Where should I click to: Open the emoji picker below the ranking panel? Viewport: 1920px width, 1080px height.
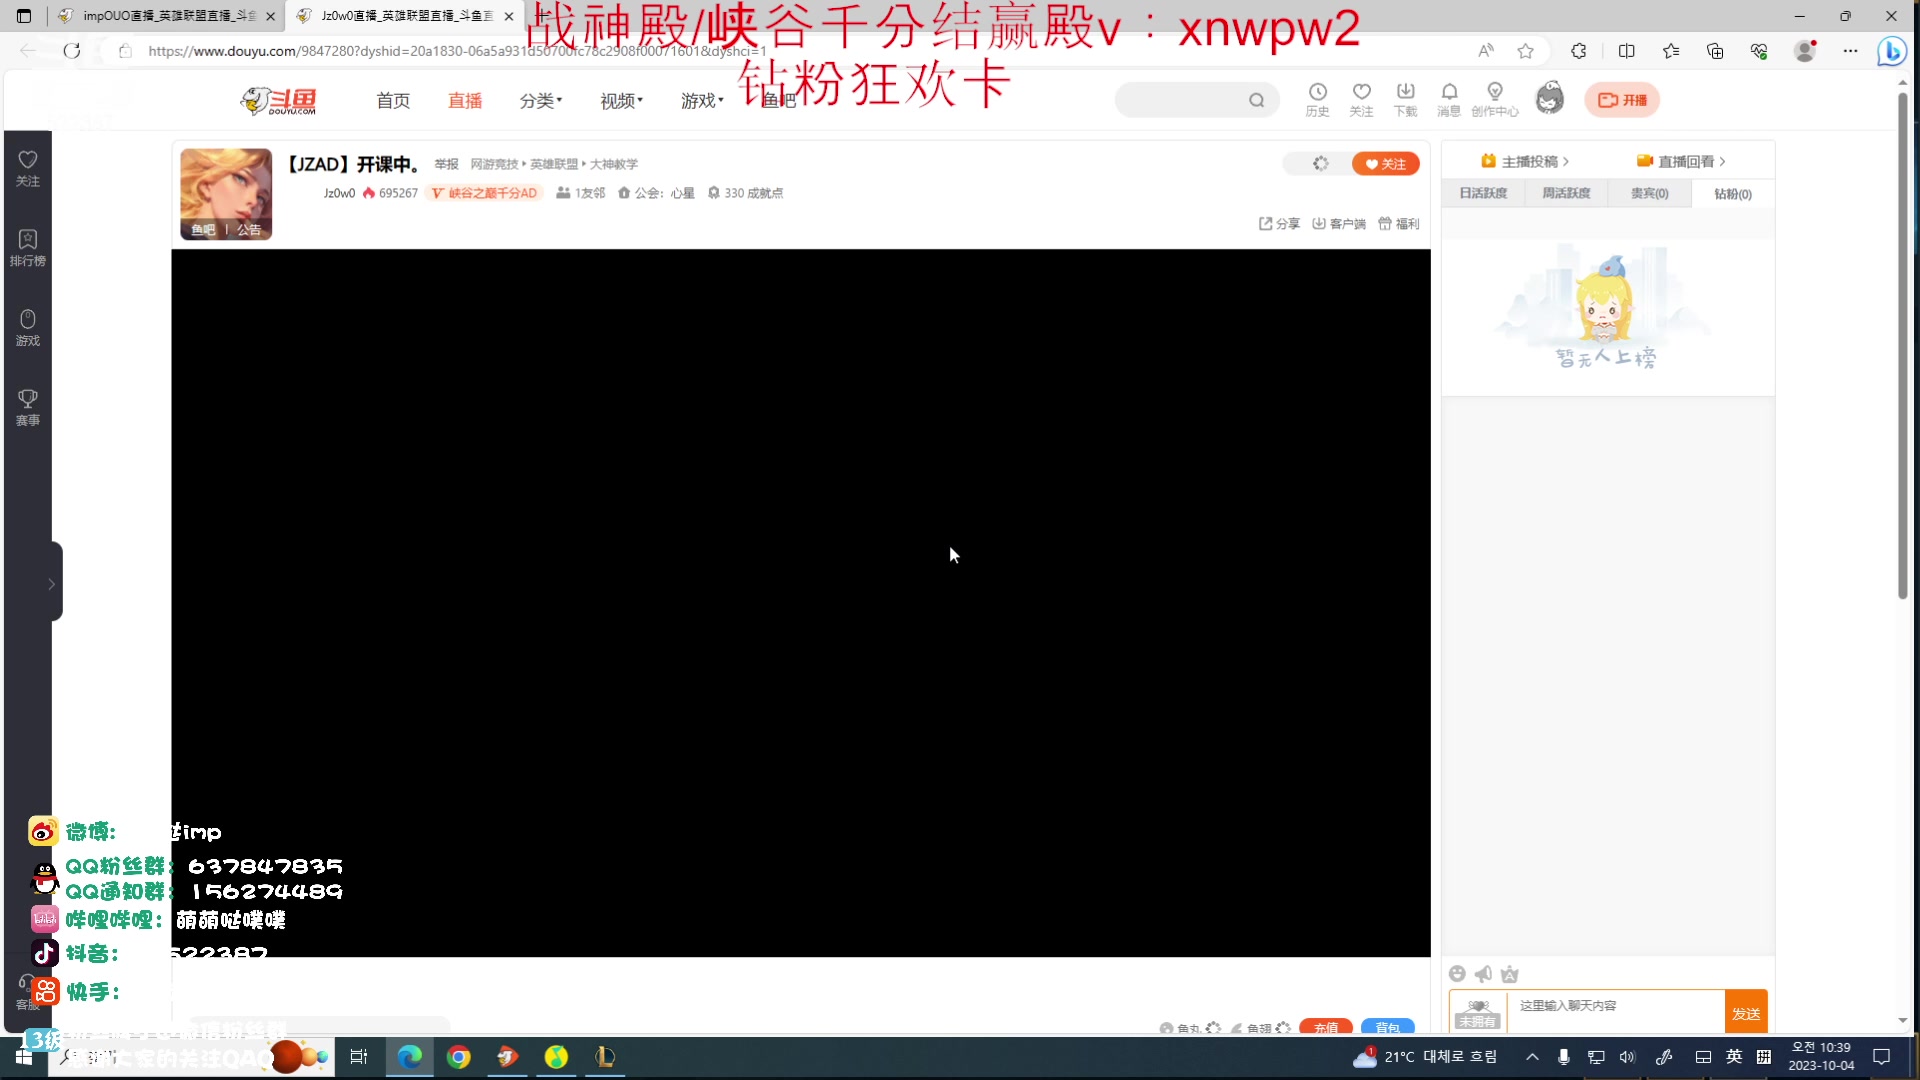(1457, 973)
